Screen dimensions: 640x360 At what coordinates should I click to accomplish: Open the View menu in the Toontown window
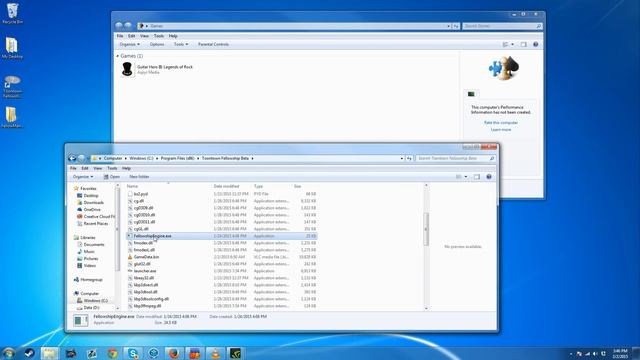pyautogui.click(x=98, y=168)
